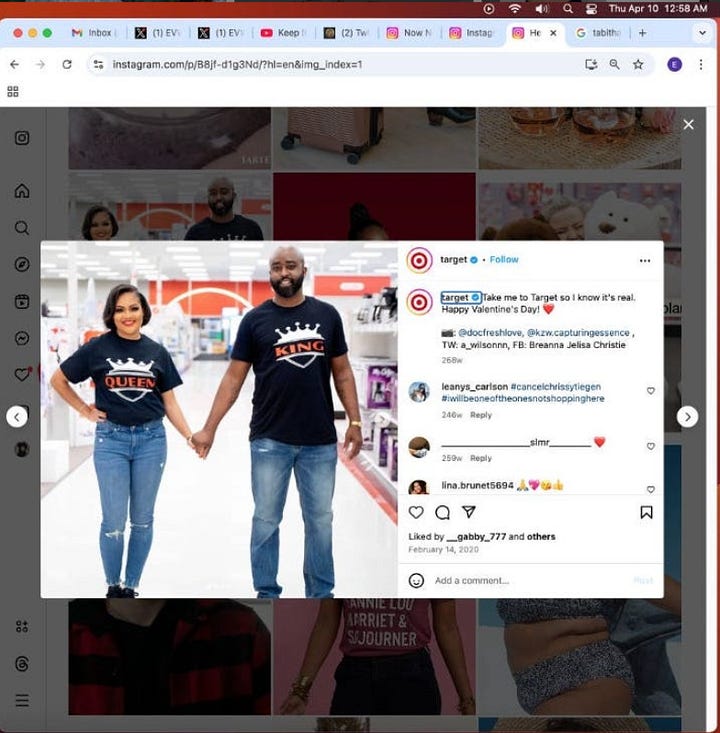720x733 pixels.
Task: Open a new browser tab
Action: [642, 33]
